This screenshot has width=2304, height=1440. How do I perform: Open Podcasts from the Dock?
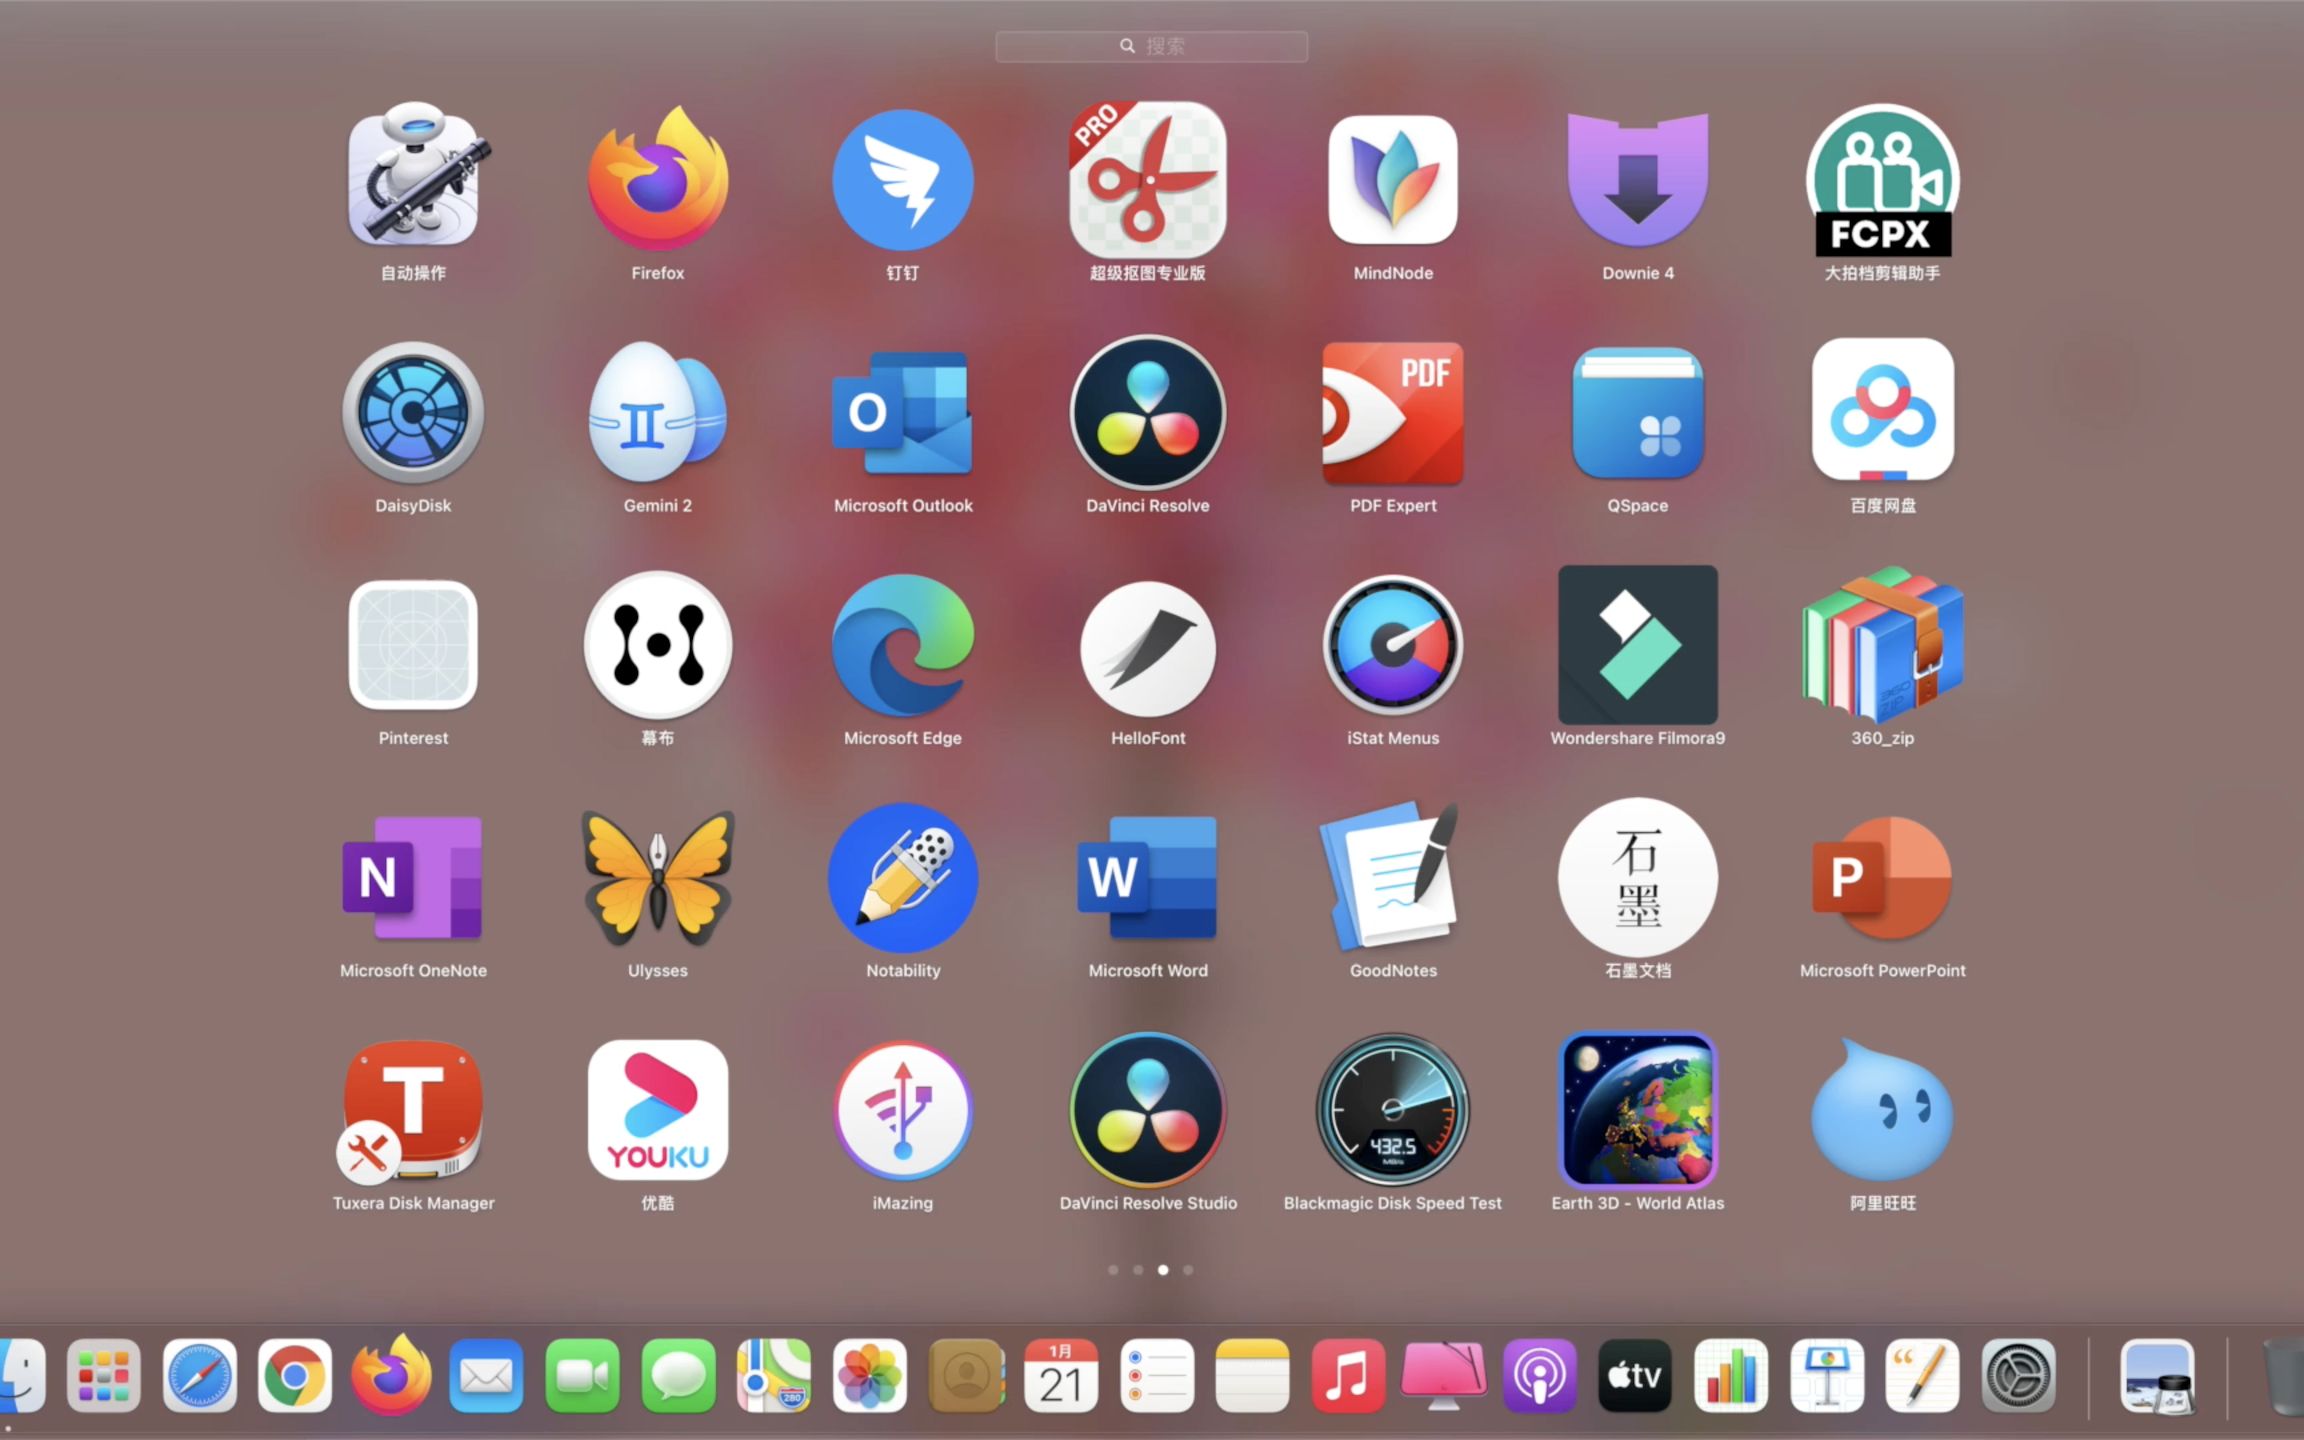pos(1540,1376)
